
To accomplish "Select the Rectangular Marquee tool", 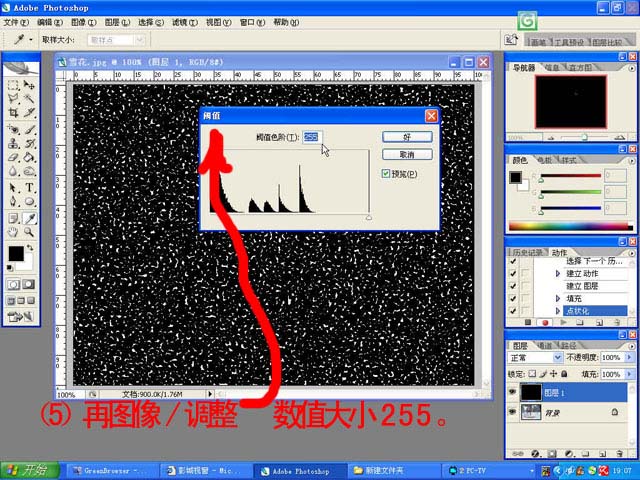I will pos(13,85).
